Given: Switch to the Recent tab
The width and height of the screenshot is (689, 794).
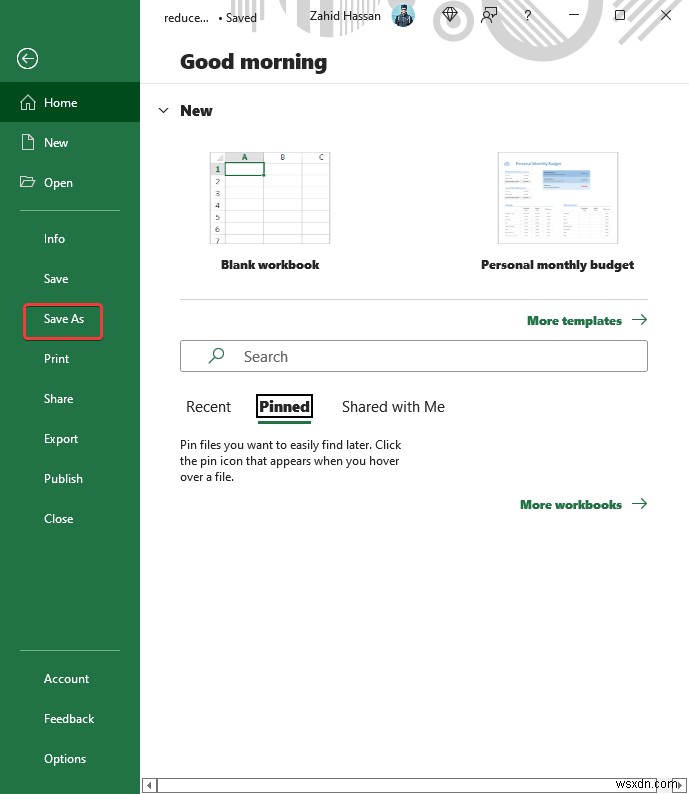Looking at the screenshot, I should point(208,407).
